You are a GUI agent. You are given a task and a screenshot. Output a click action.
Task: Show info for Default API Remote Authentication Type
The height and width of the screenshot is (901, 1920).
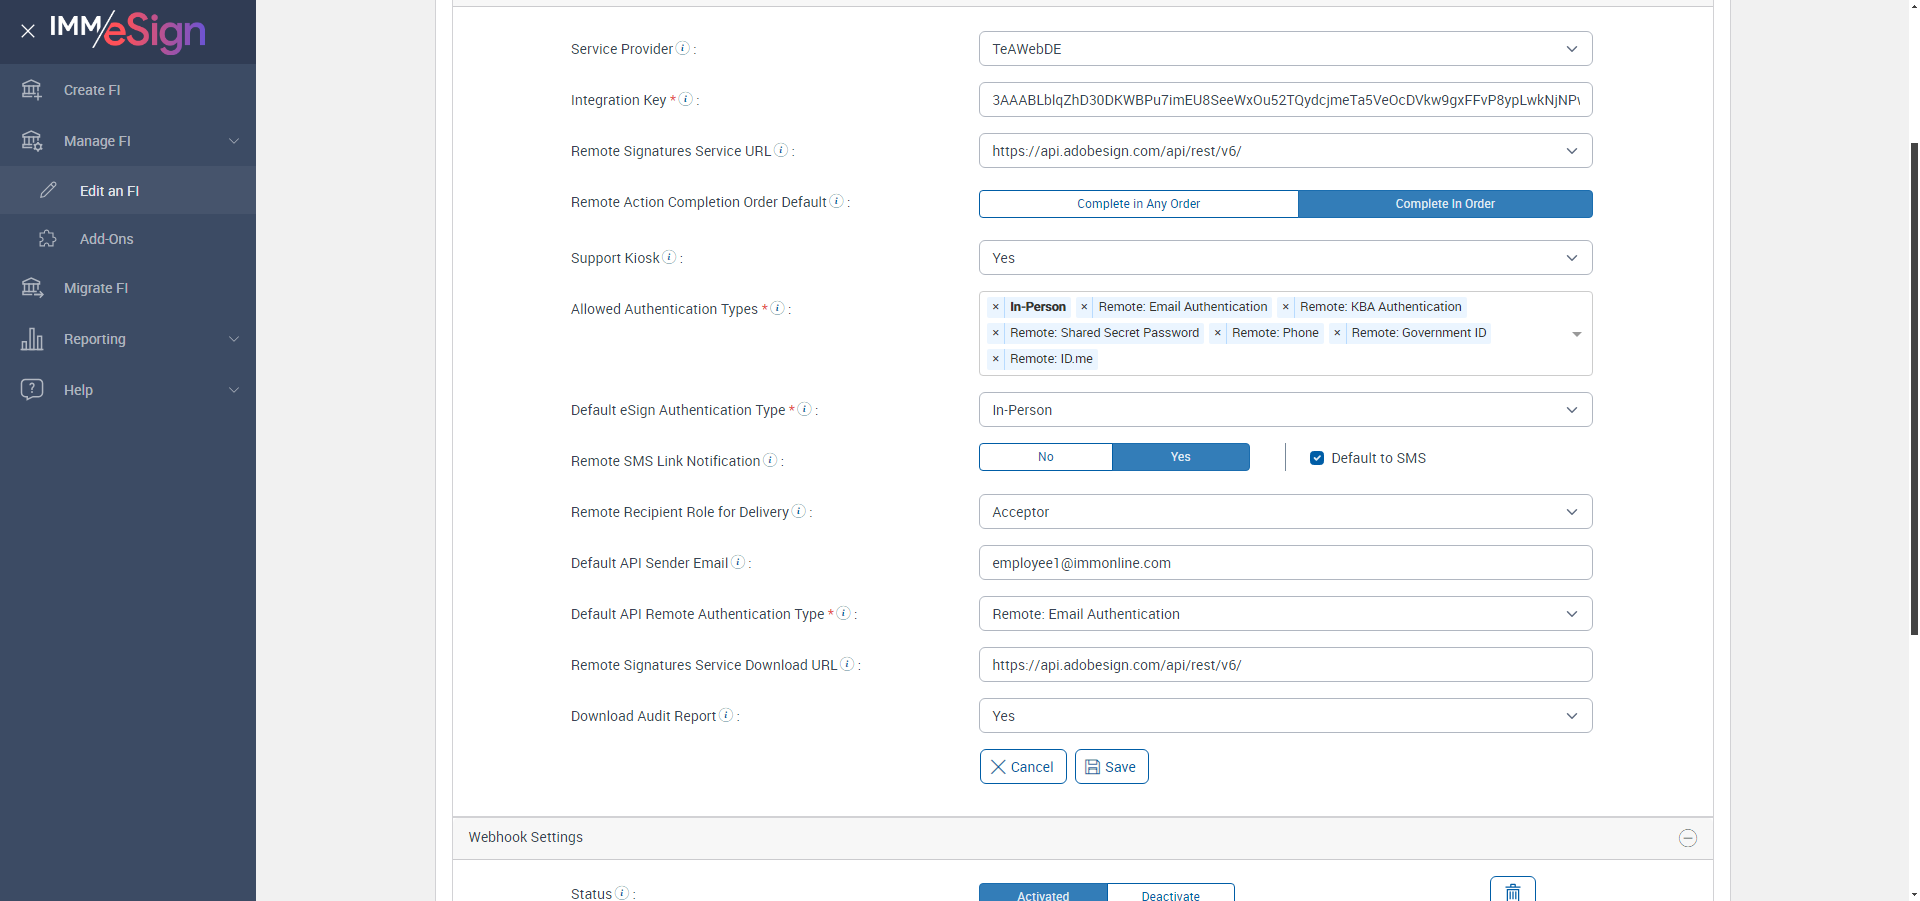[844, 613]
